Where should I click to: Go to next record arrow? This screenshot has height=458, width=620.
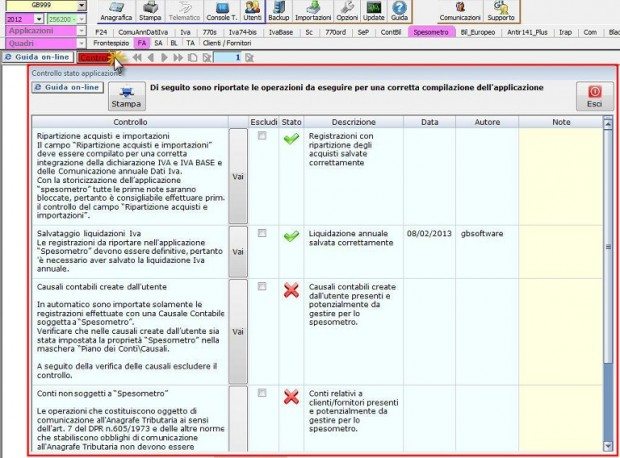point(164,58)
